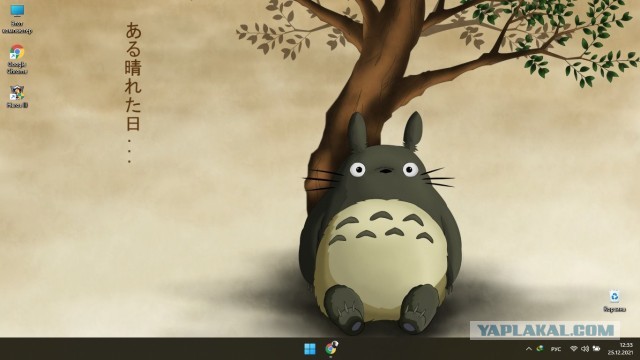This screenshot has height=360, width=640.
Task: Select the Google Chrome desktop shortcut
Action: 17,59
